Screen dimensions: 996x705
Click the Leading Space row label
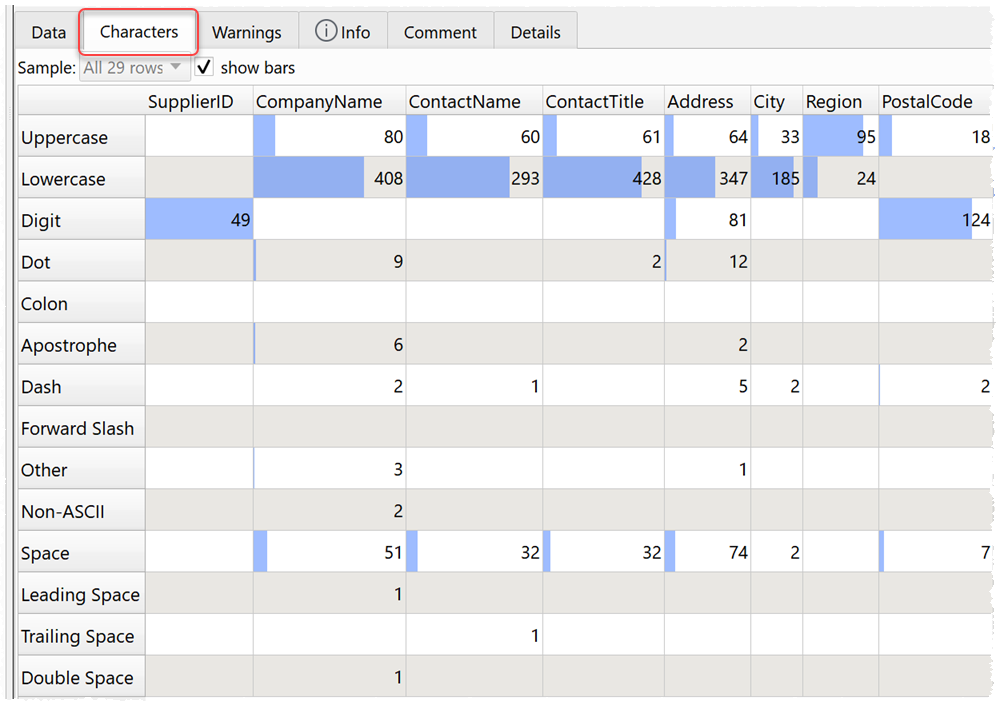coord(81,594)
